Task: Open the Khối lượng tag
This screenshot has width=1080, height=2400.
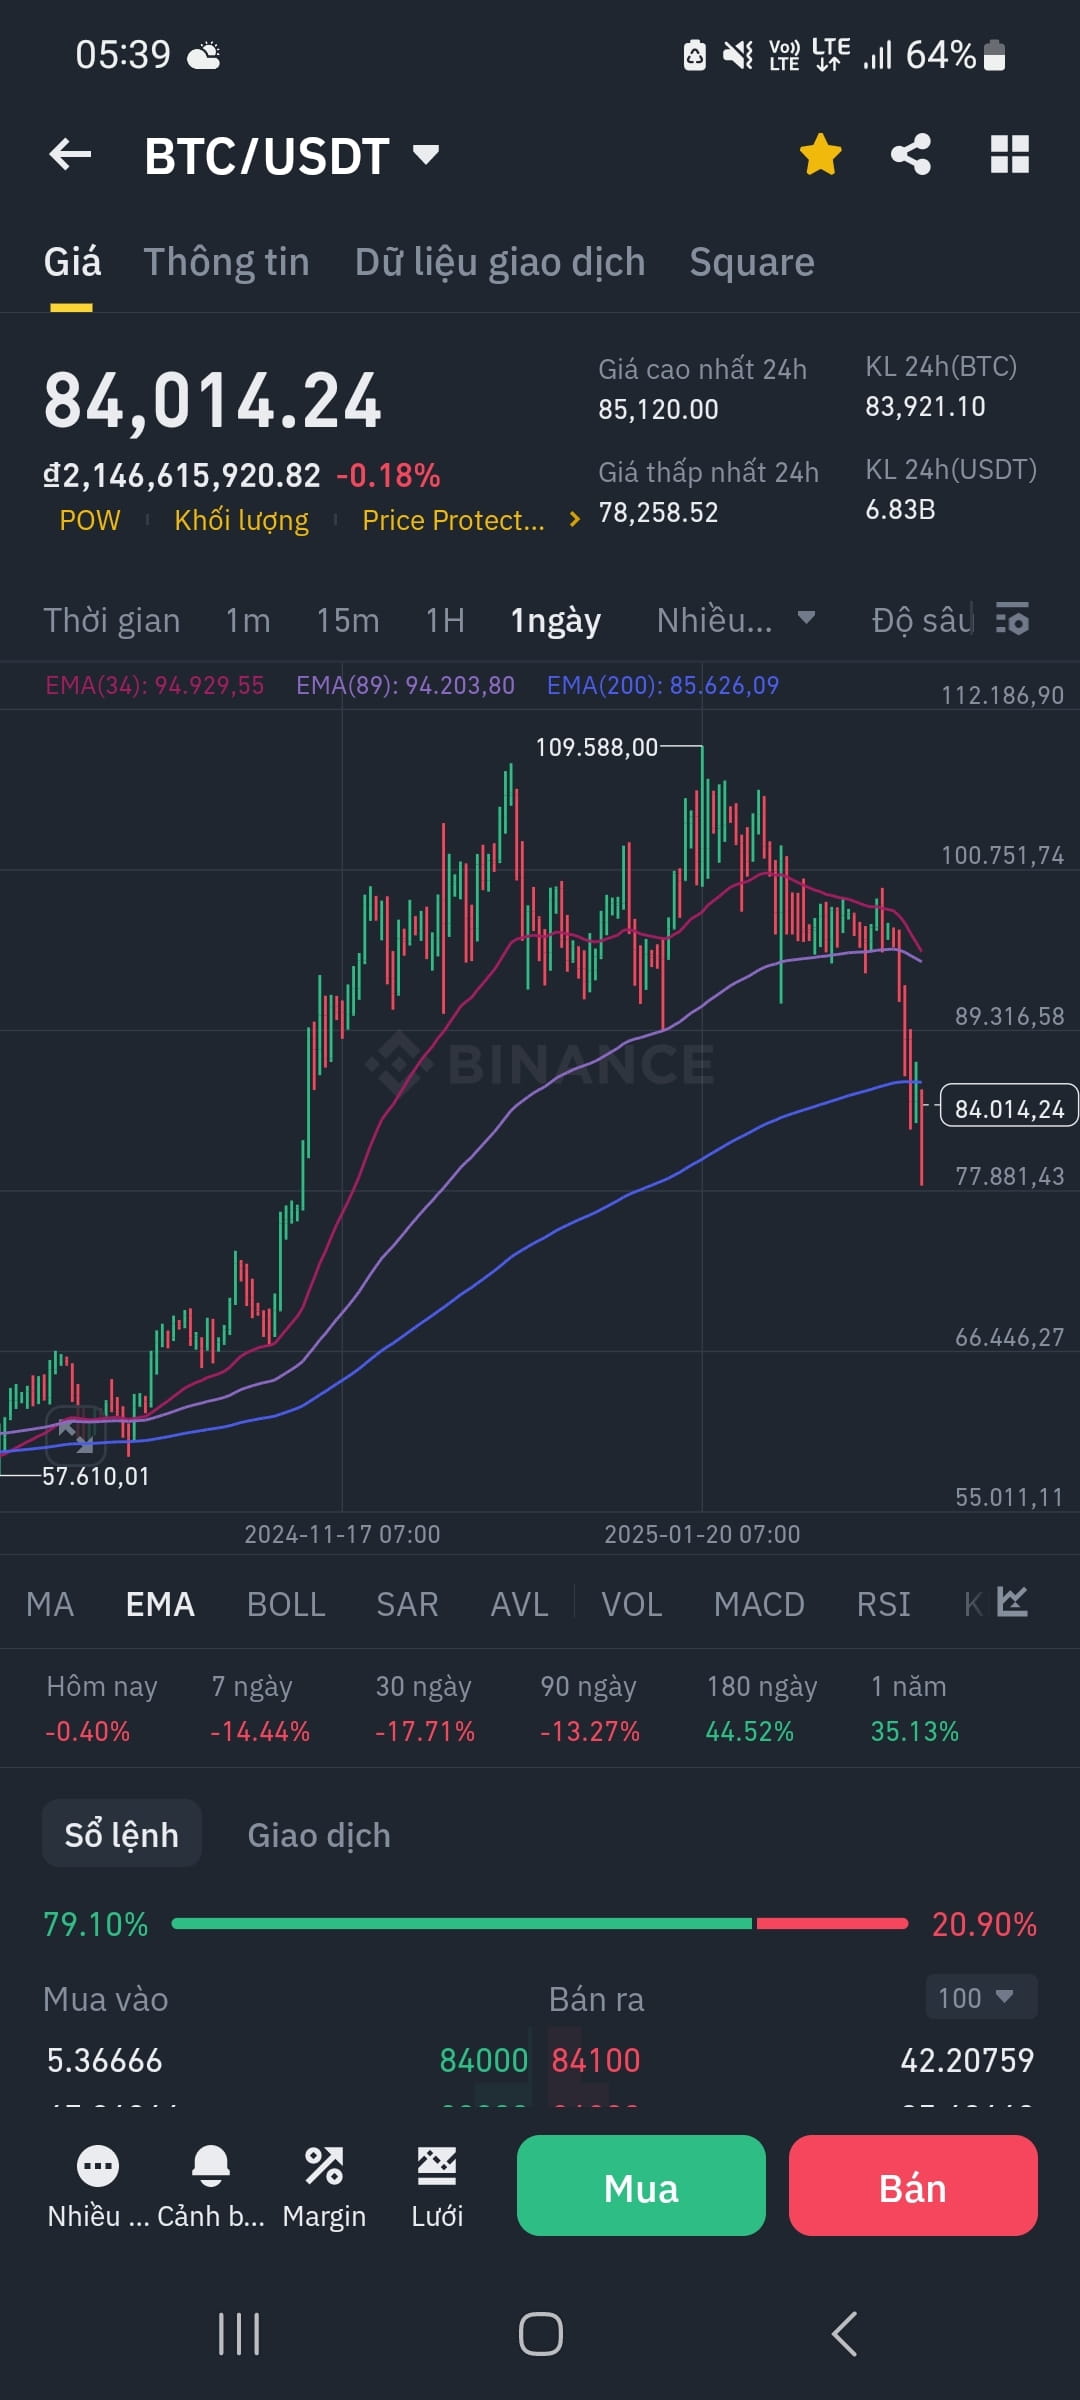Action: coord(241,520)
